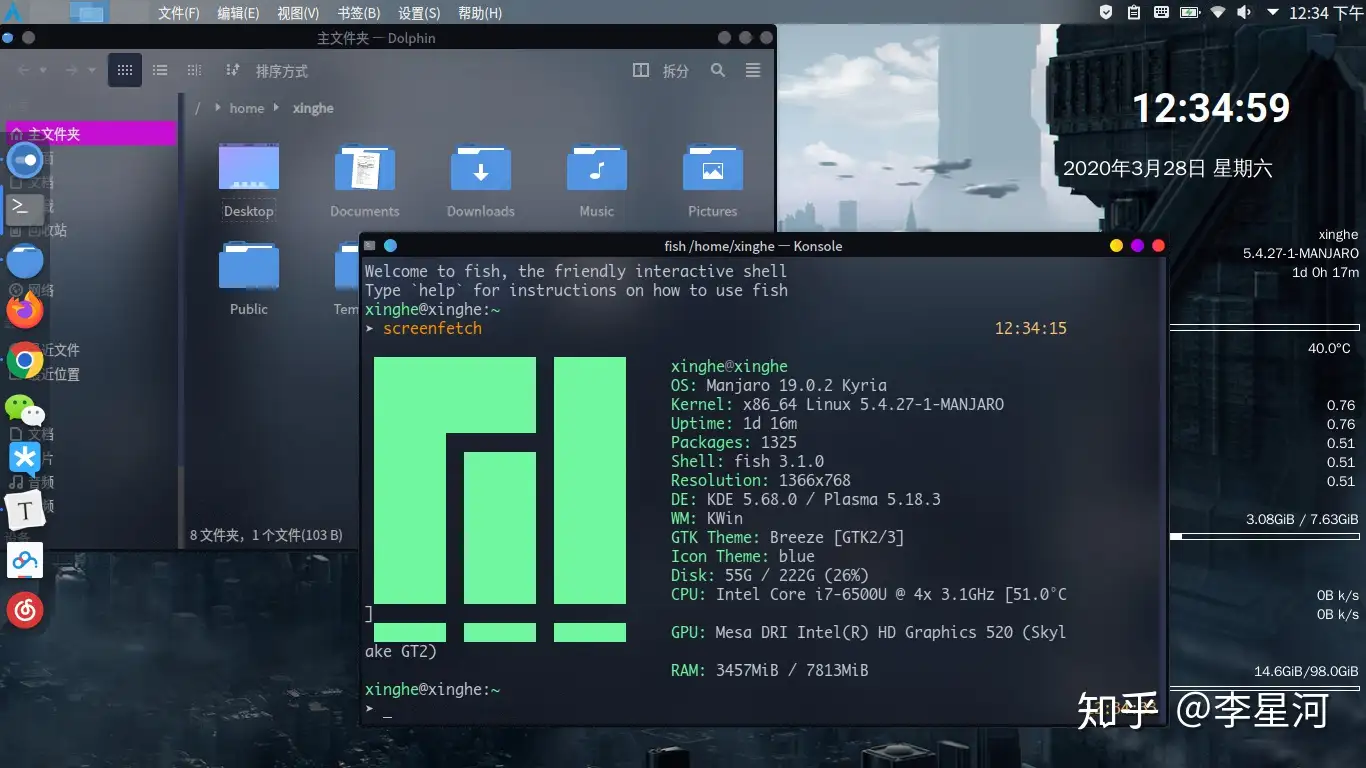Launch Google Chrome from the dock
The width and height of the screenshot is (1366, 768).
25,360
